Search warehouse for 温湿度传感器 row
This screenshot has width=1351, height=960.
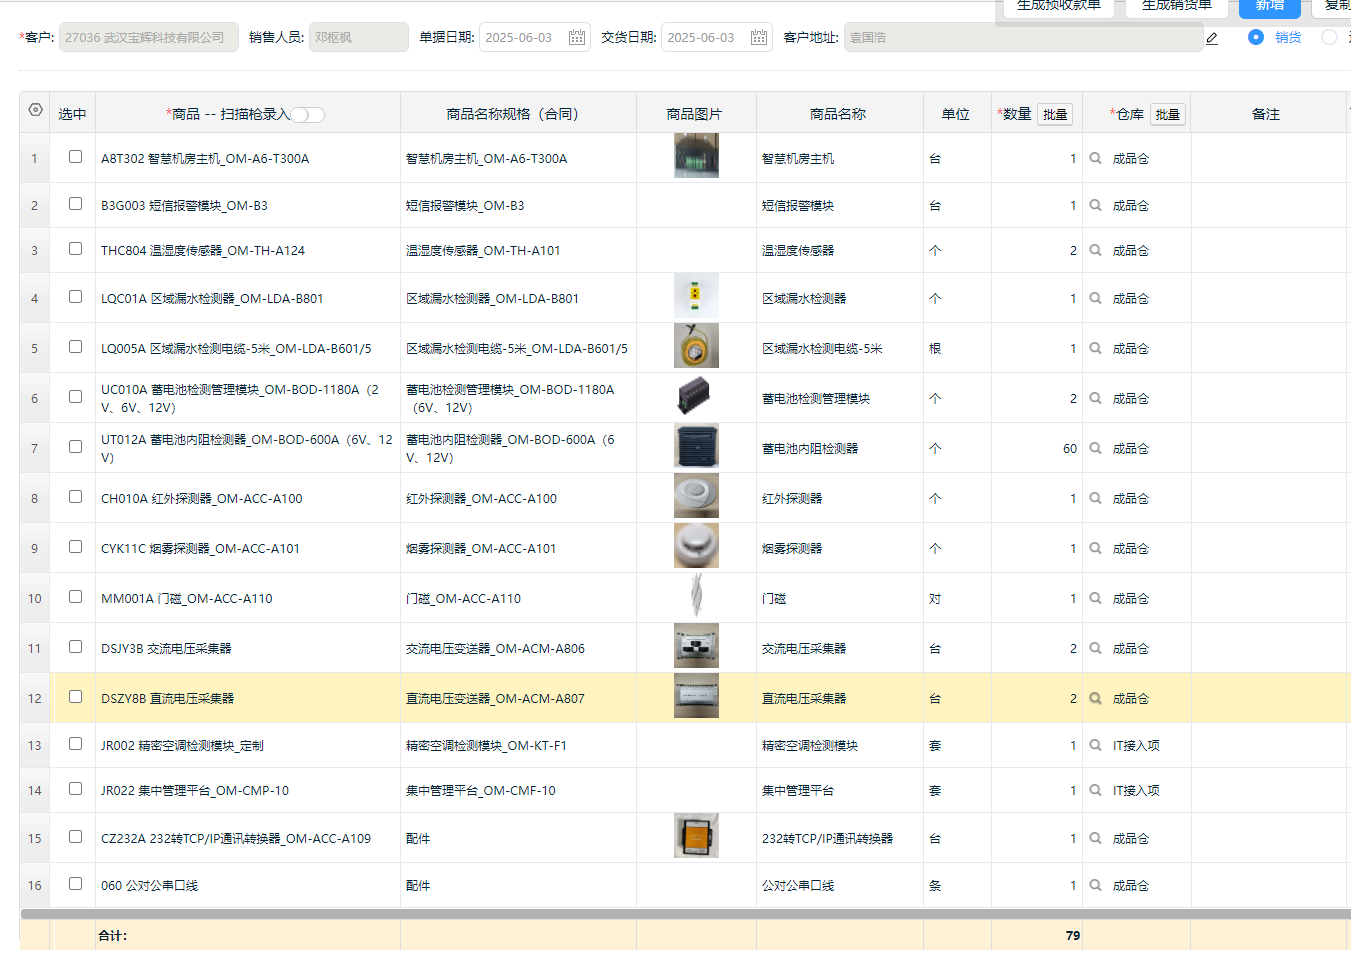click(x=1095, y=250)
